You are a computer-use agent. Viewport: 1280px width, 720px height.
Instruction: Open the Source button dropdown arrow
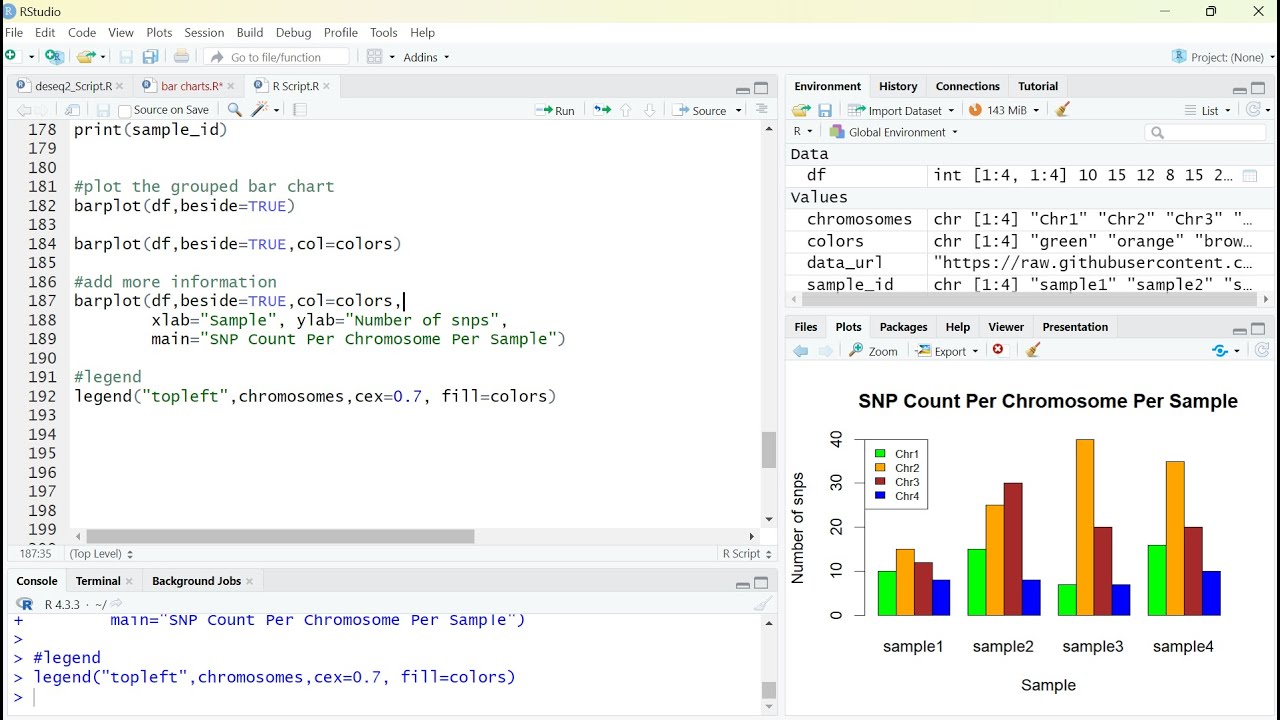point(738,110)
